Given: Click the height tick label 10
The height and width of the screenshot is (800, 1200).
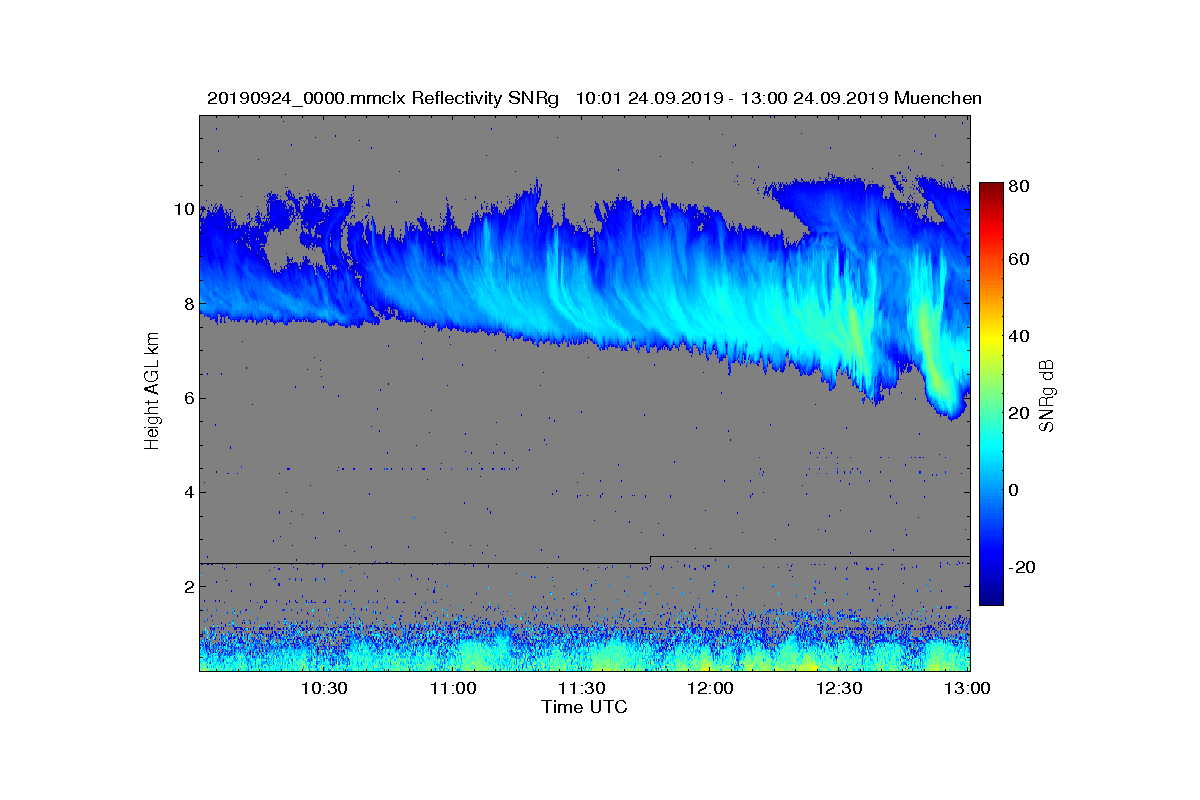Looking at the screenshot, I should click(x=183, y=209).
